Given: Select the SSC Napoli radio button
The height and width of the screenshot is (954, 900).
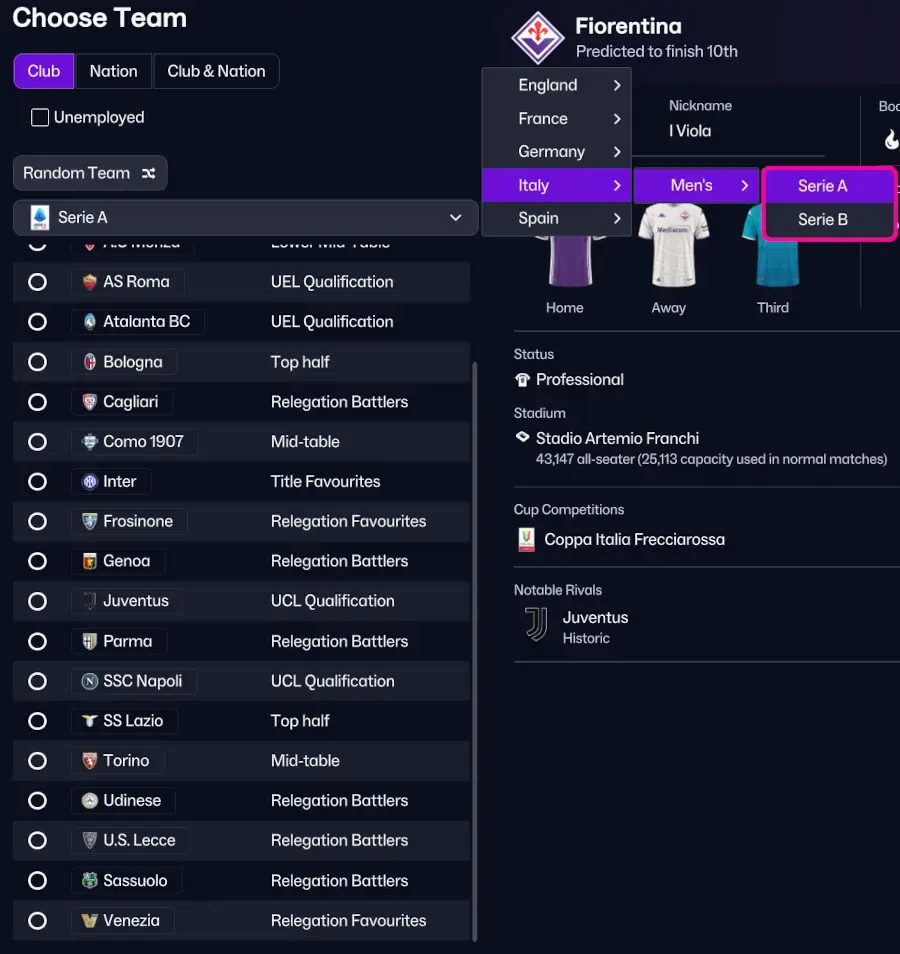Looking at the screenshot, I should tap(38, 681).
